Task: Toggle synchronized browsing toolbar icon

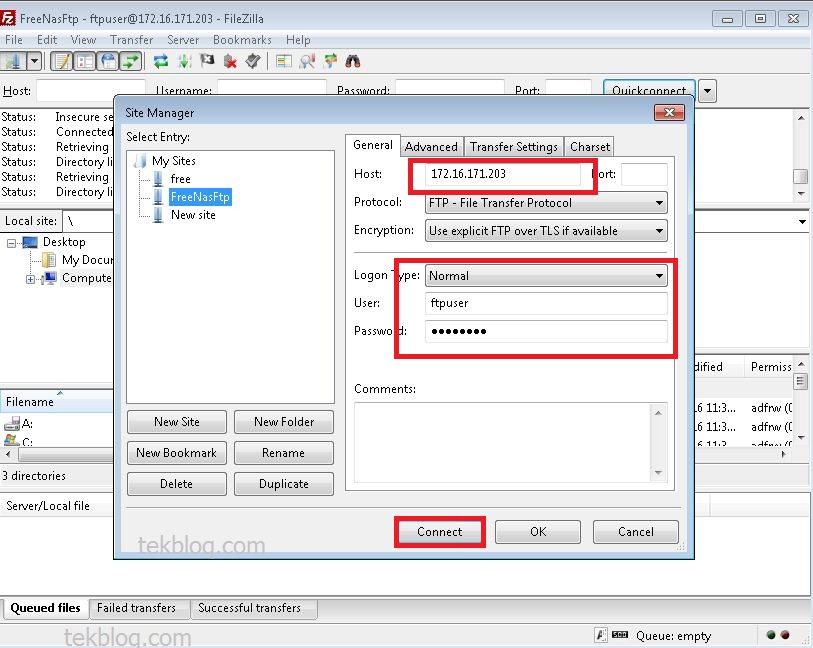Action: (330, 61)
